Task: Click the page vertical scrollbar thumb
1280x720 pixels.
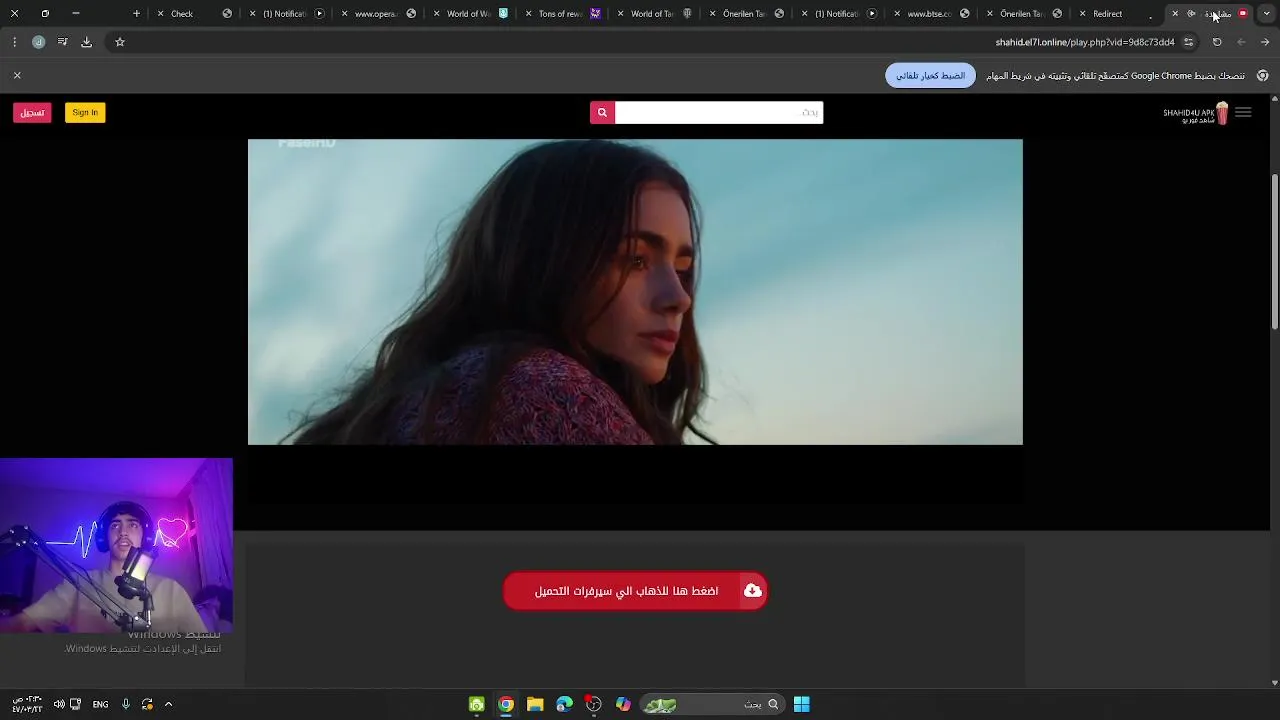Action: point(1274,252)
